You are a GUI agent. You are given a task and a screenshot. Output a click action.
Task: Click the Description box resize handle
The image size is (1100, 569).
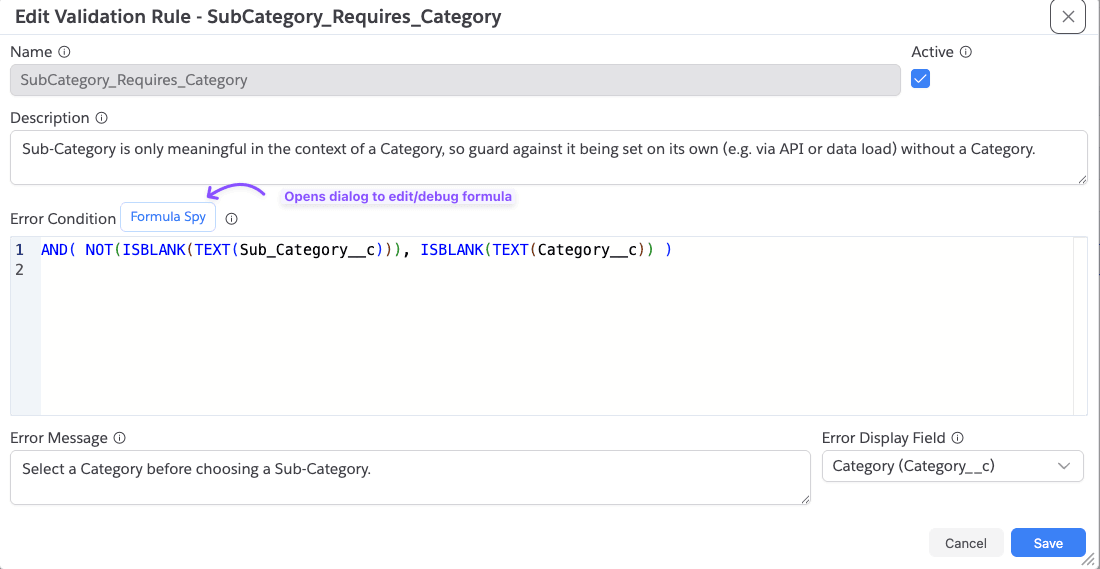pos(1083,180)
